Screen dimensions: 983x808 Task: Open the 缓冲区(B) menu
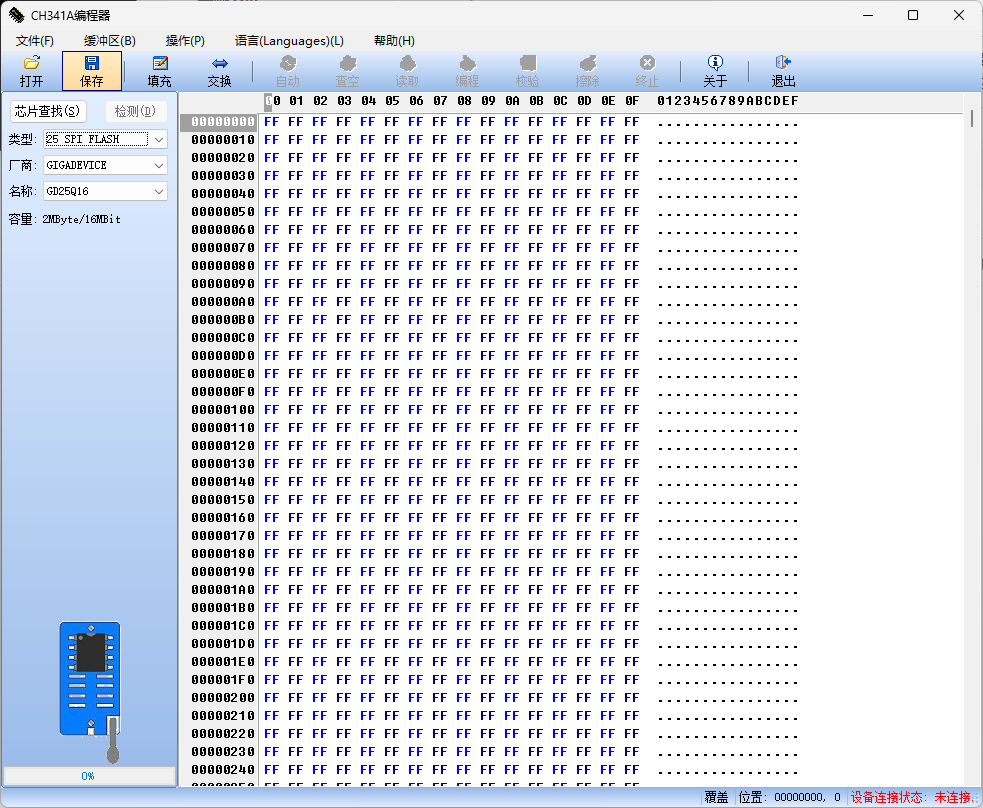(x=110, y=41)
